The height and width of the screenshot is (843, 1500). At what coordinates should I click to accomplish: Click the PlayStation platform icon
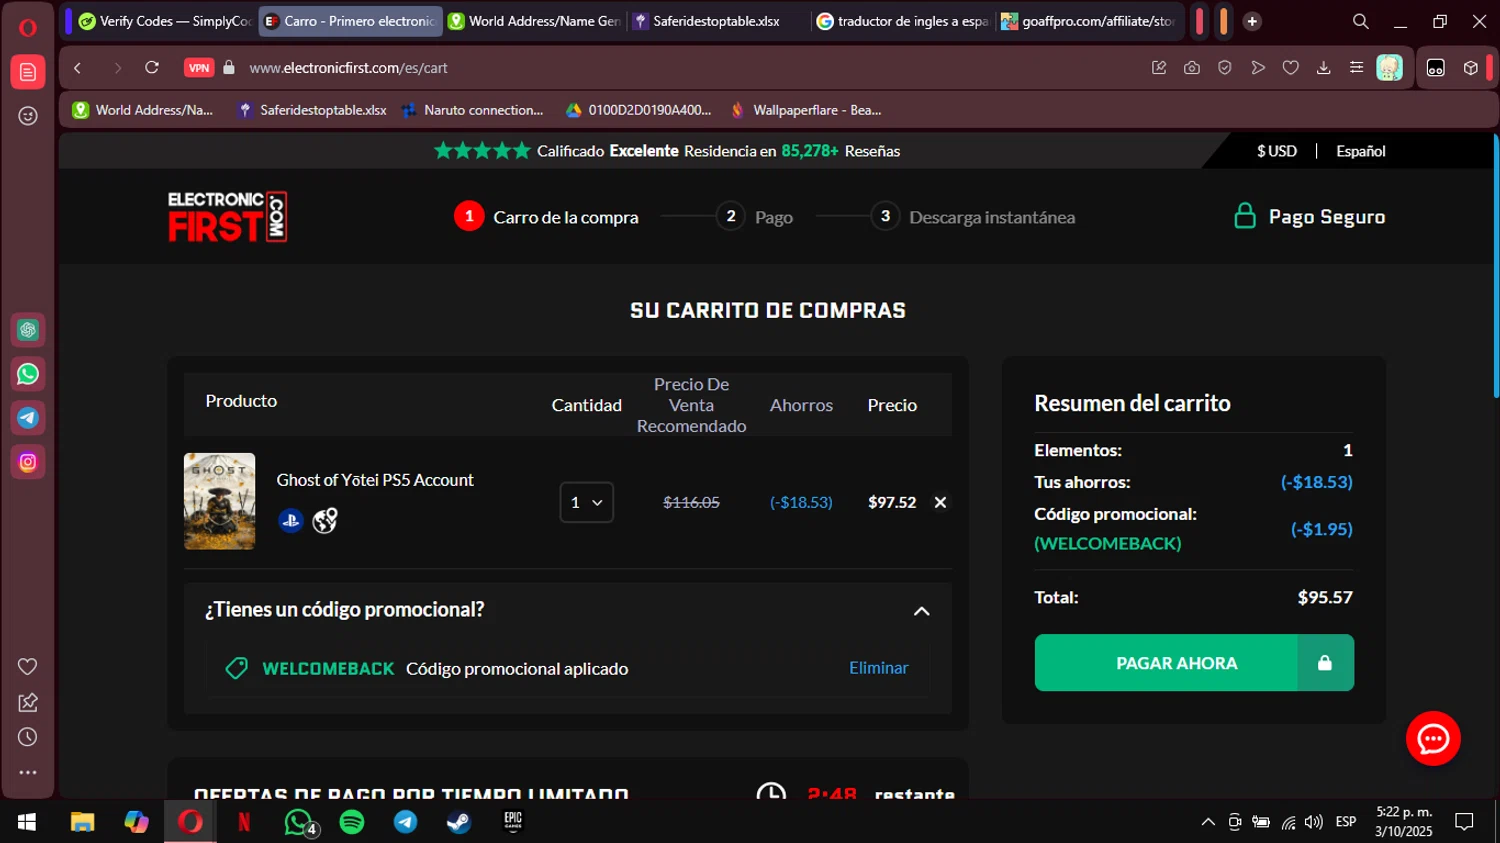pos(291,520)
